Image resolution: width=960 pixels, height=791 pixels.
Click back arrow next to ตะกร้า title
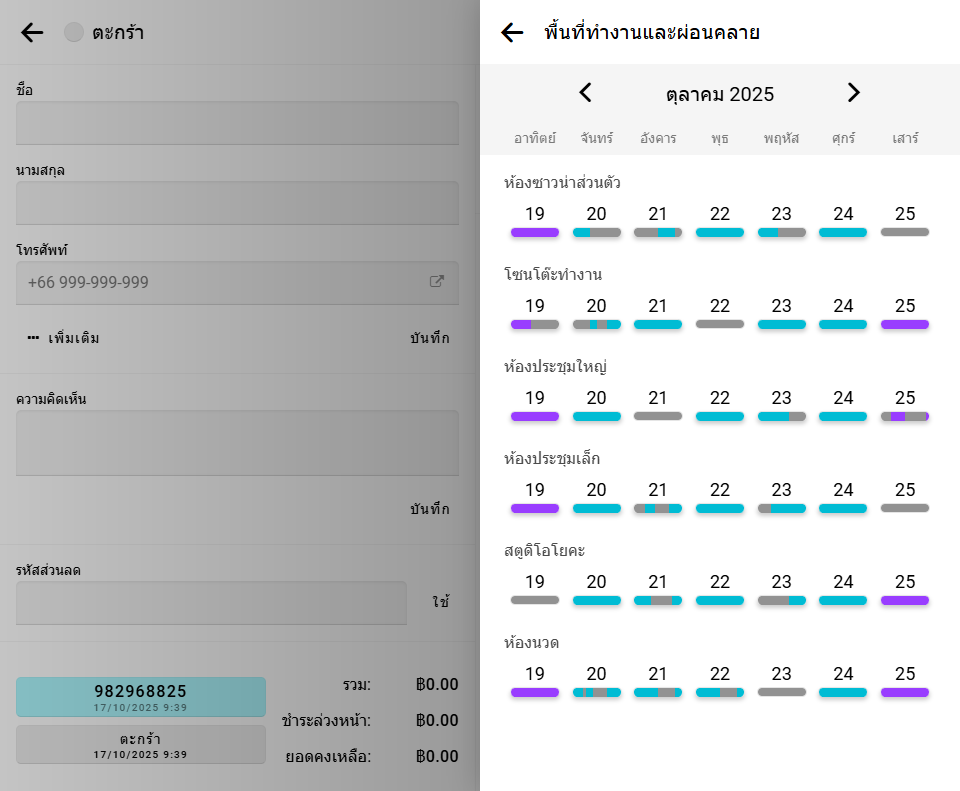tap(32, 33)
